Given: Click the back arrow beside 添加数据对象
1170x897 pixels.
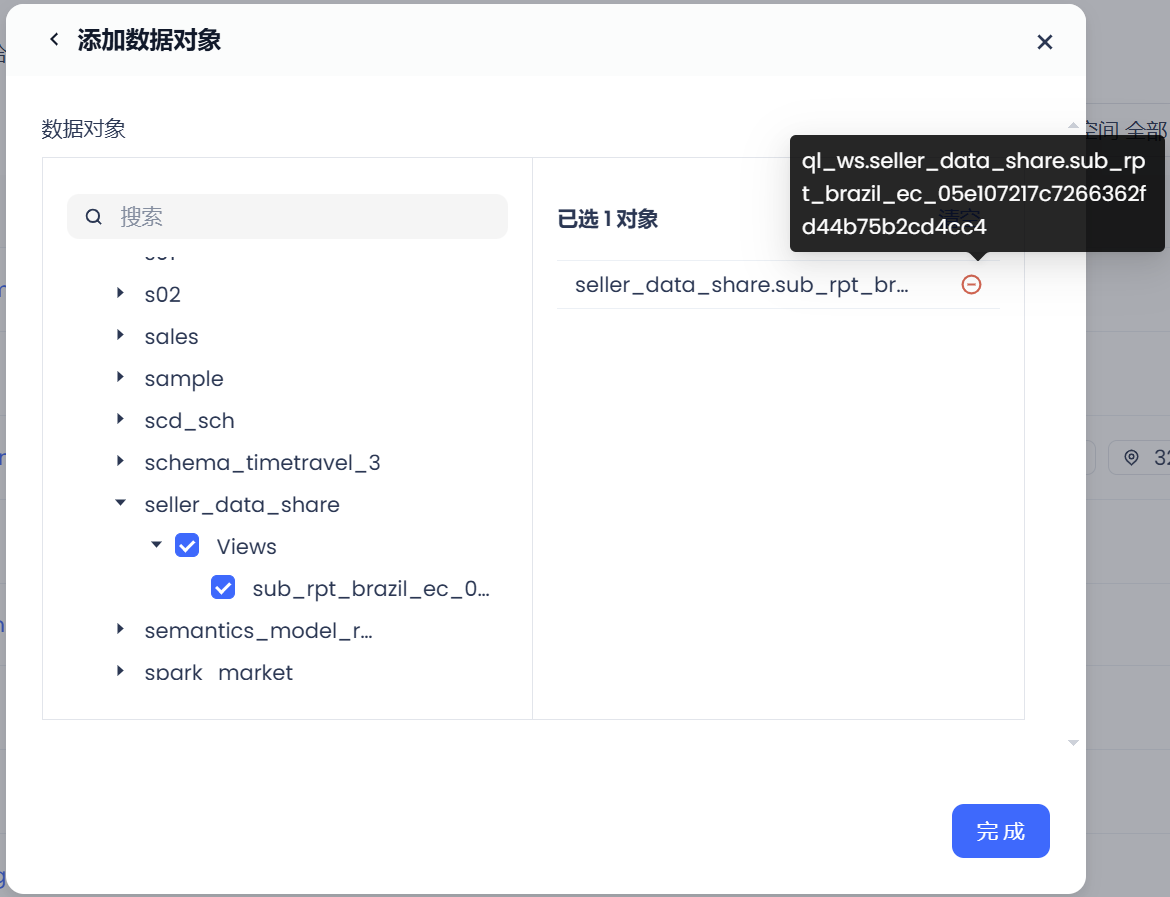Looking at the screenshot, I should click(x=54, y=40).
